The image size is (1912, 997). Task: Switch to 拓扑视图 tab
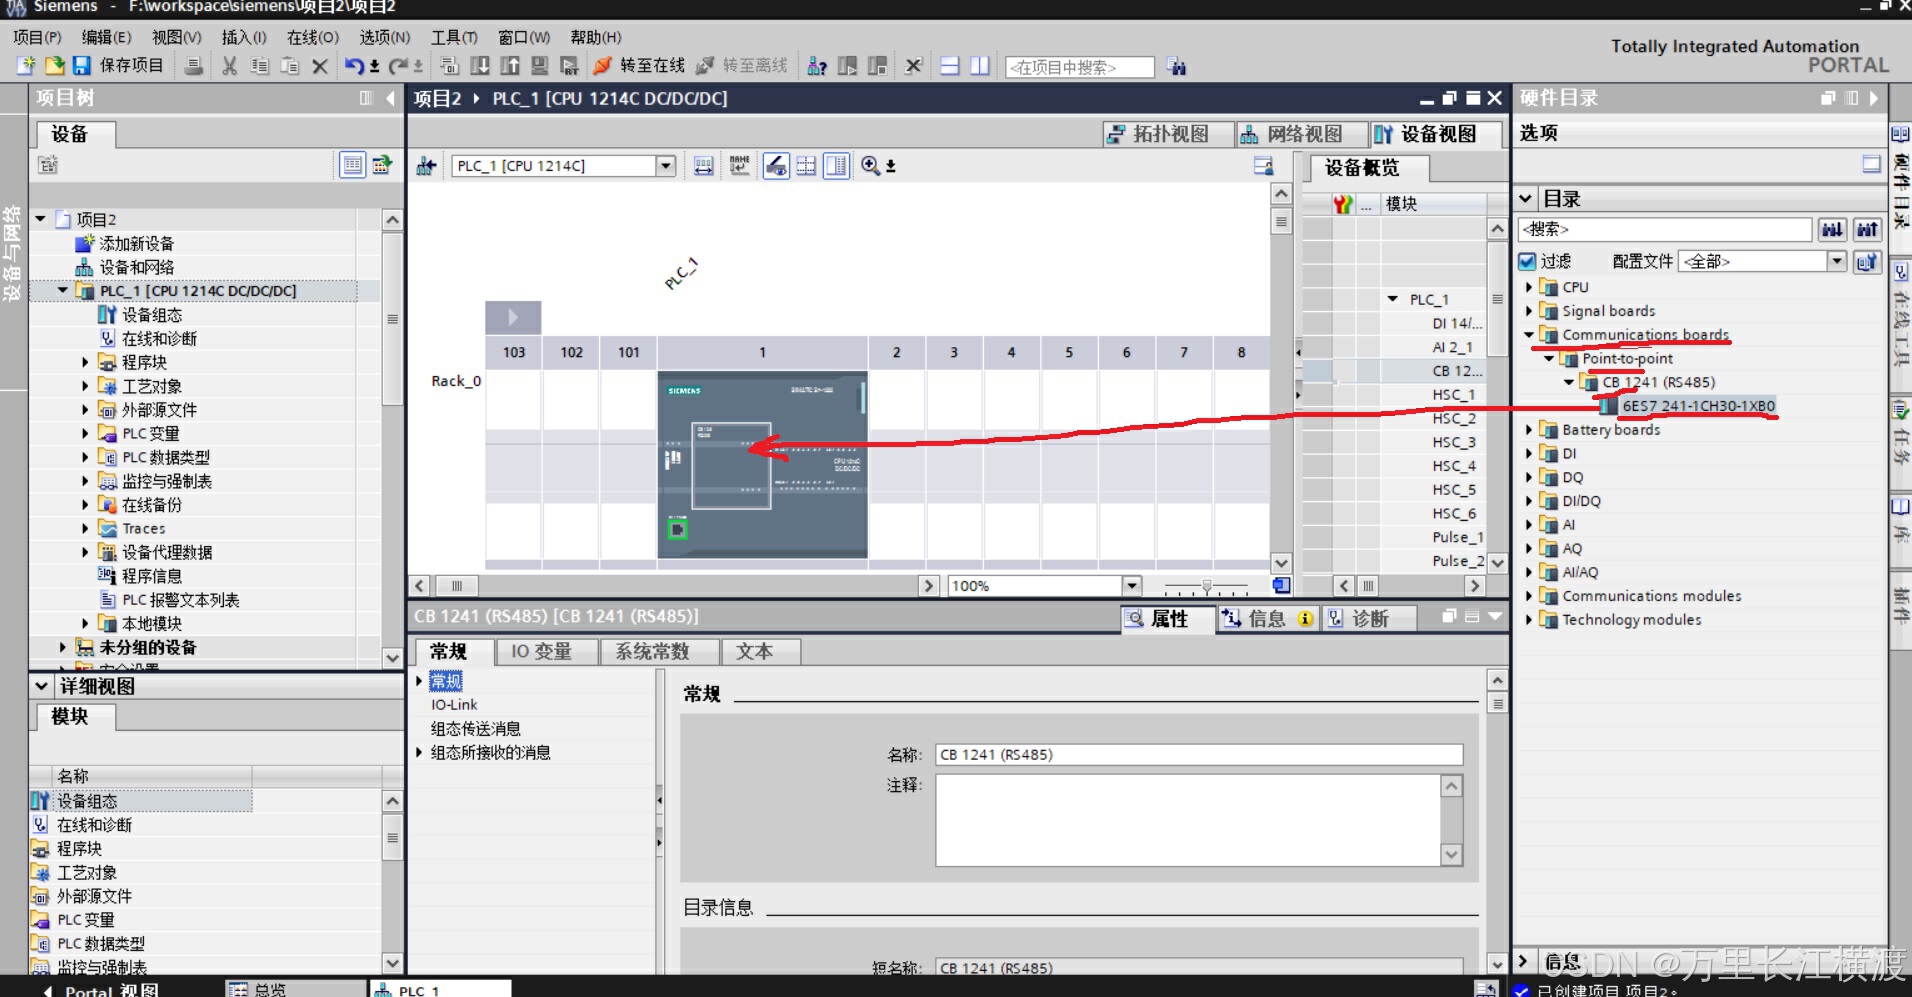pos(1168,134)
